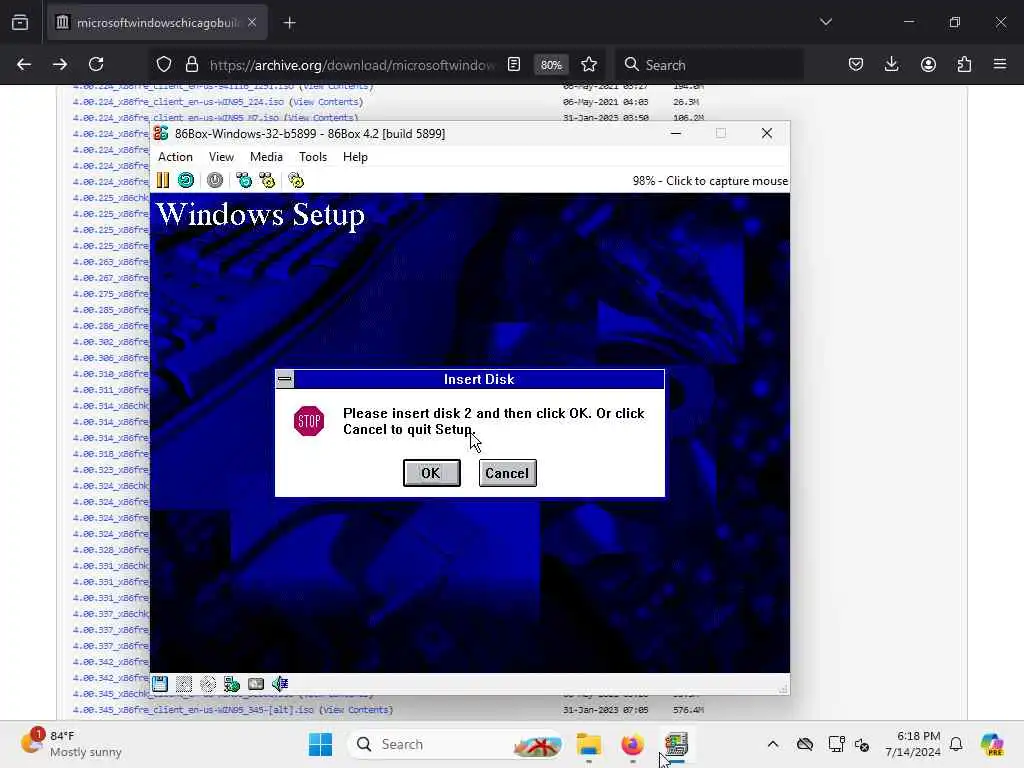Open Firefox extensions puzzle icon
Viewport: 1024px width, 768px height.
tap(964, 64)
